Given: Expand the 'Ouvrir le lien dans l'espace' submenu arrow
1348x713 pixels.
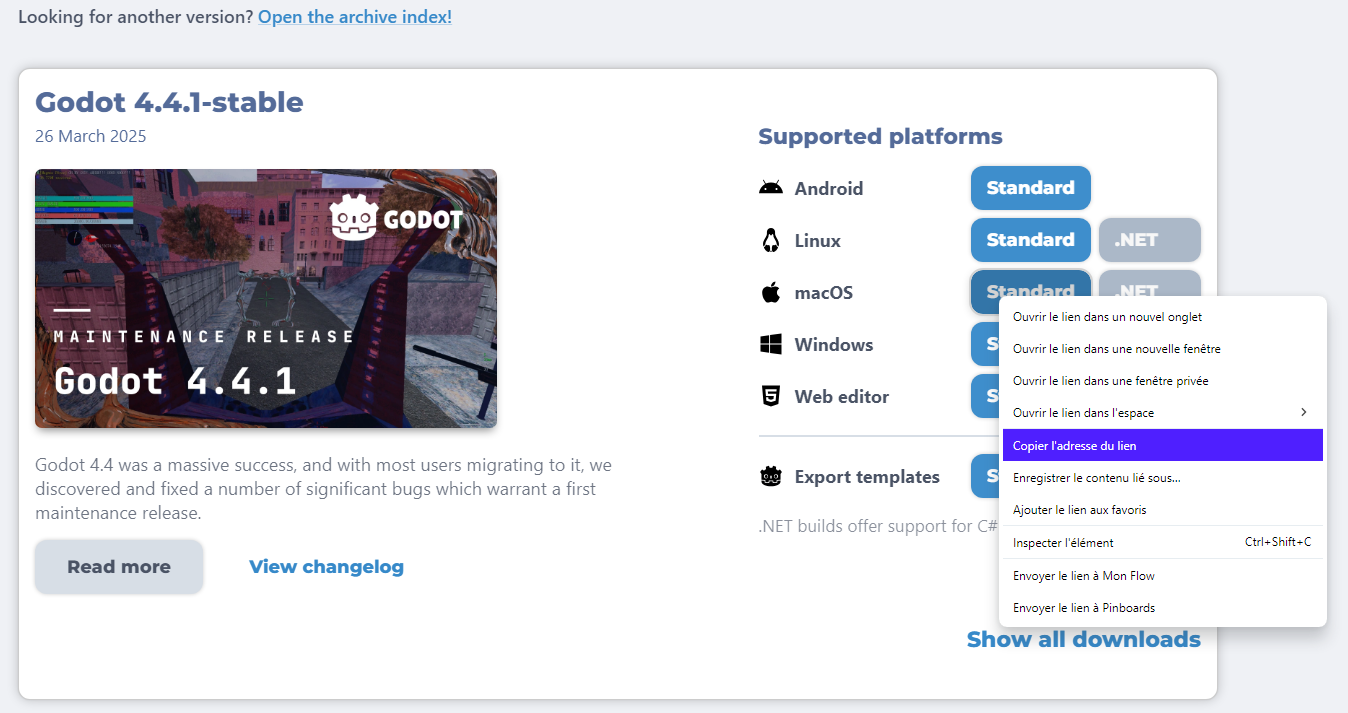Looking at the screenshot, I should pyautogui.click(x=1303, y=412).
